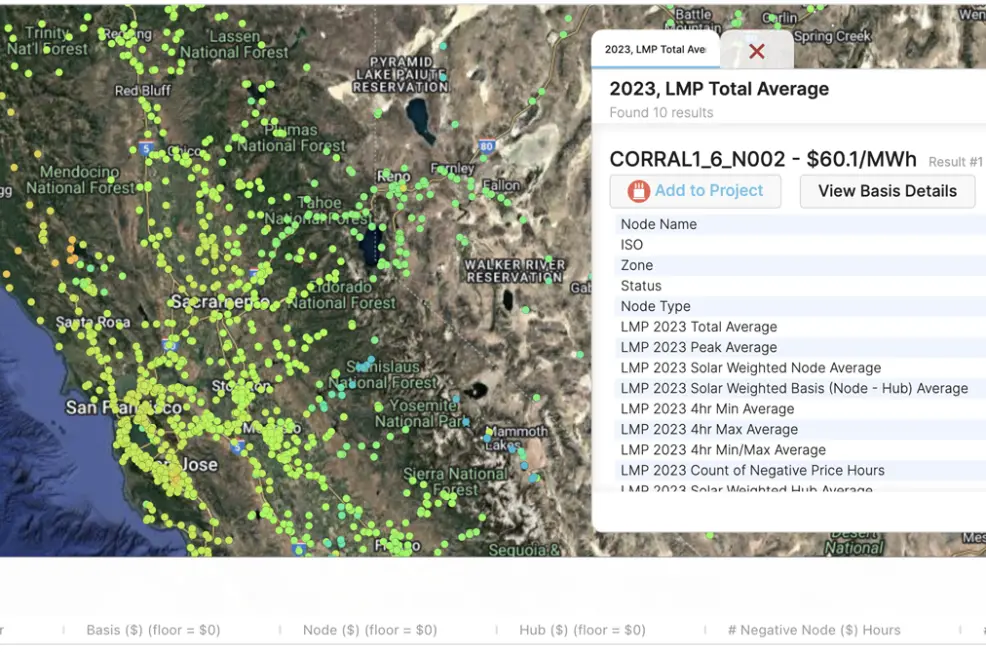Click Mammoth Lakes label on map
This screenshot has height=658, width=986.
pyautogui.click(x=516, y=438)
